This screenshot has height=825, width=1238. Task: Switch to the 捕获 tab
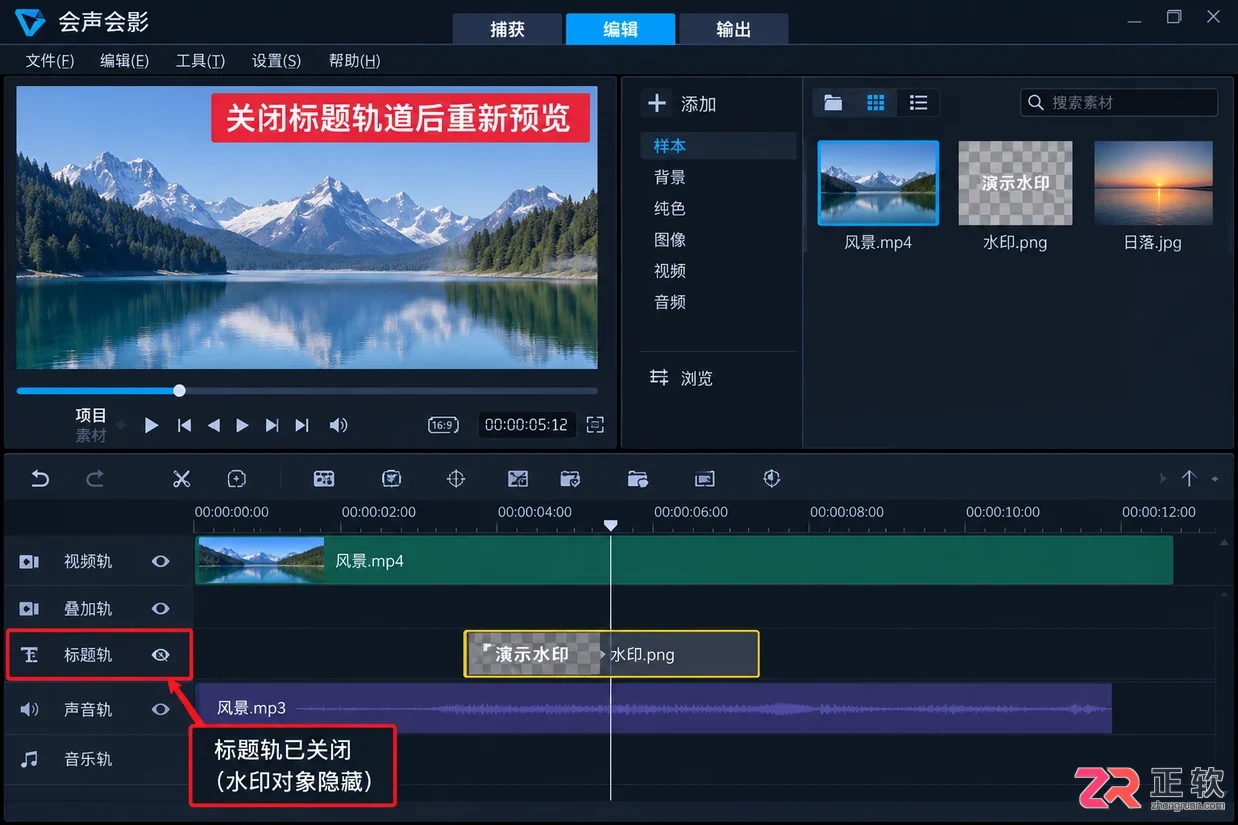coord(507,29)
